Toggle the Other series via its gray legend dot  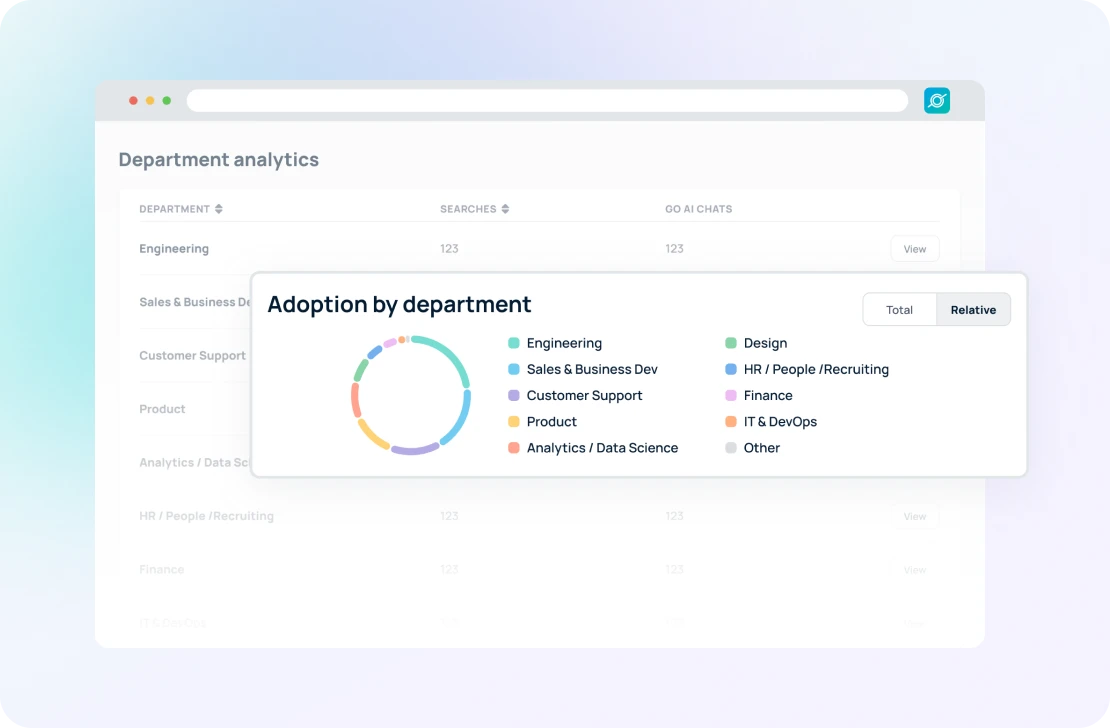(731, 448)
